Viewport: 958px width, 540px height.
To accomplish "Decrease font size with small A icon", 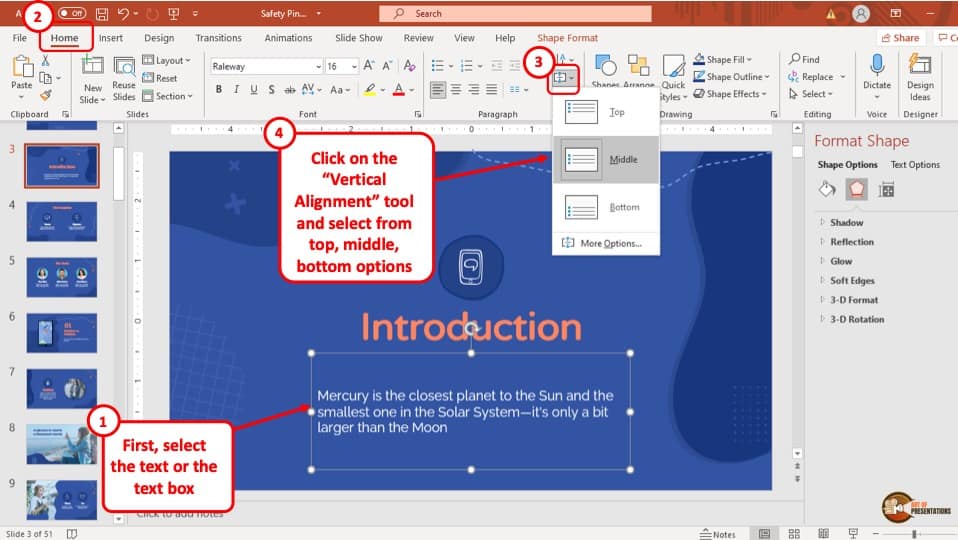I will click(x=387, y=65).
